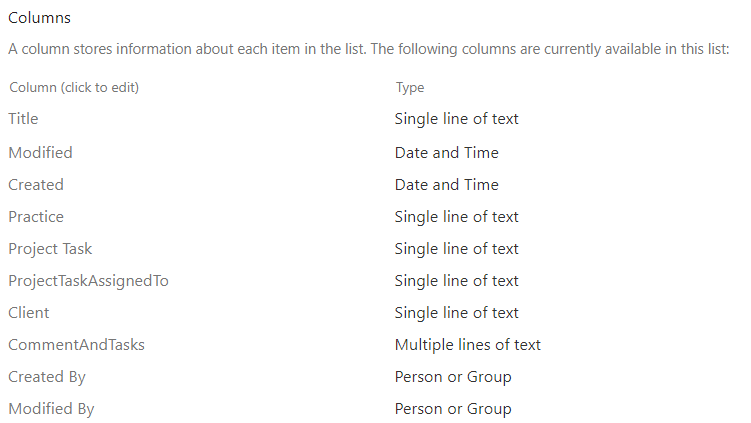Edit the Modified column
The height and width of the screenshot is (423, 751).
(40, 153)
